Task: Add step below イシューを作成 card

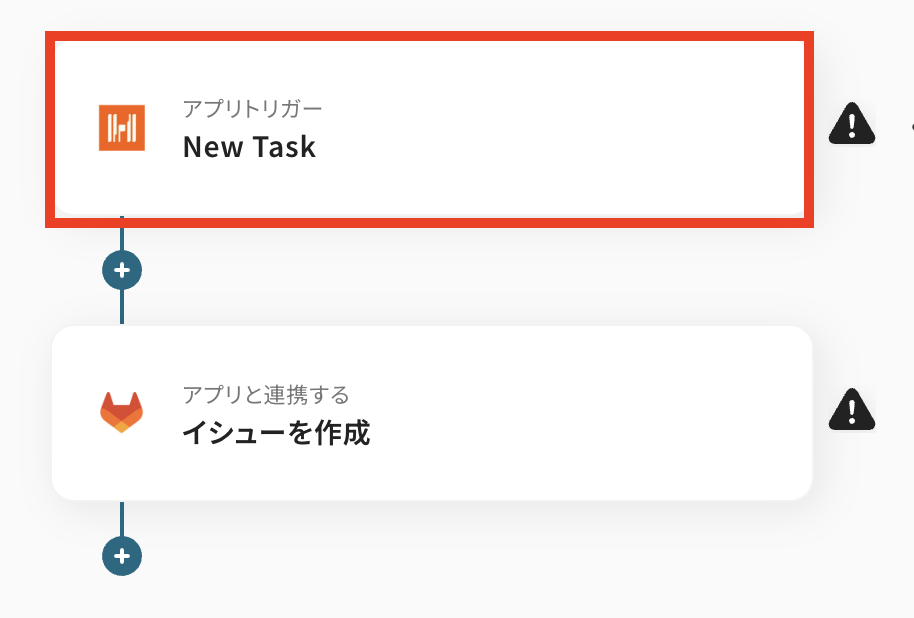Action: click(122, 556)
